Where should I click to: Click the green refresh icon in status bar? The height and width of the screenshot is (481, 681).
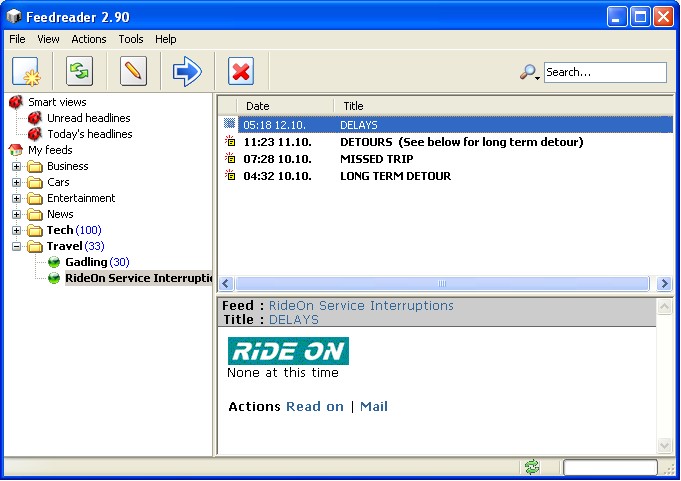532,467
